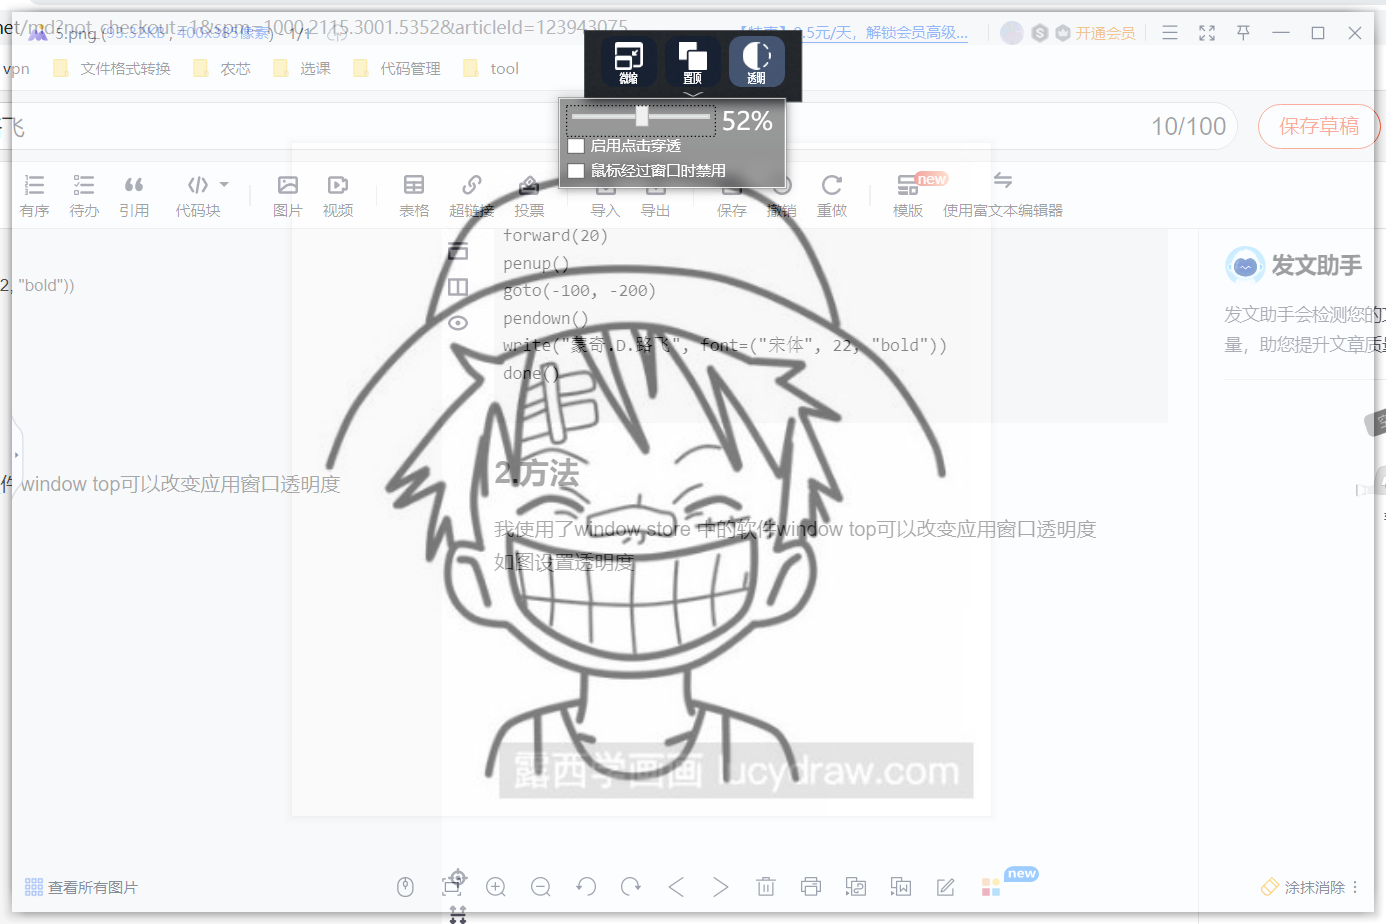The image size is (1386, 924).
Task: Click the split-column layout icon in the editor
Action: pos(458,287)
